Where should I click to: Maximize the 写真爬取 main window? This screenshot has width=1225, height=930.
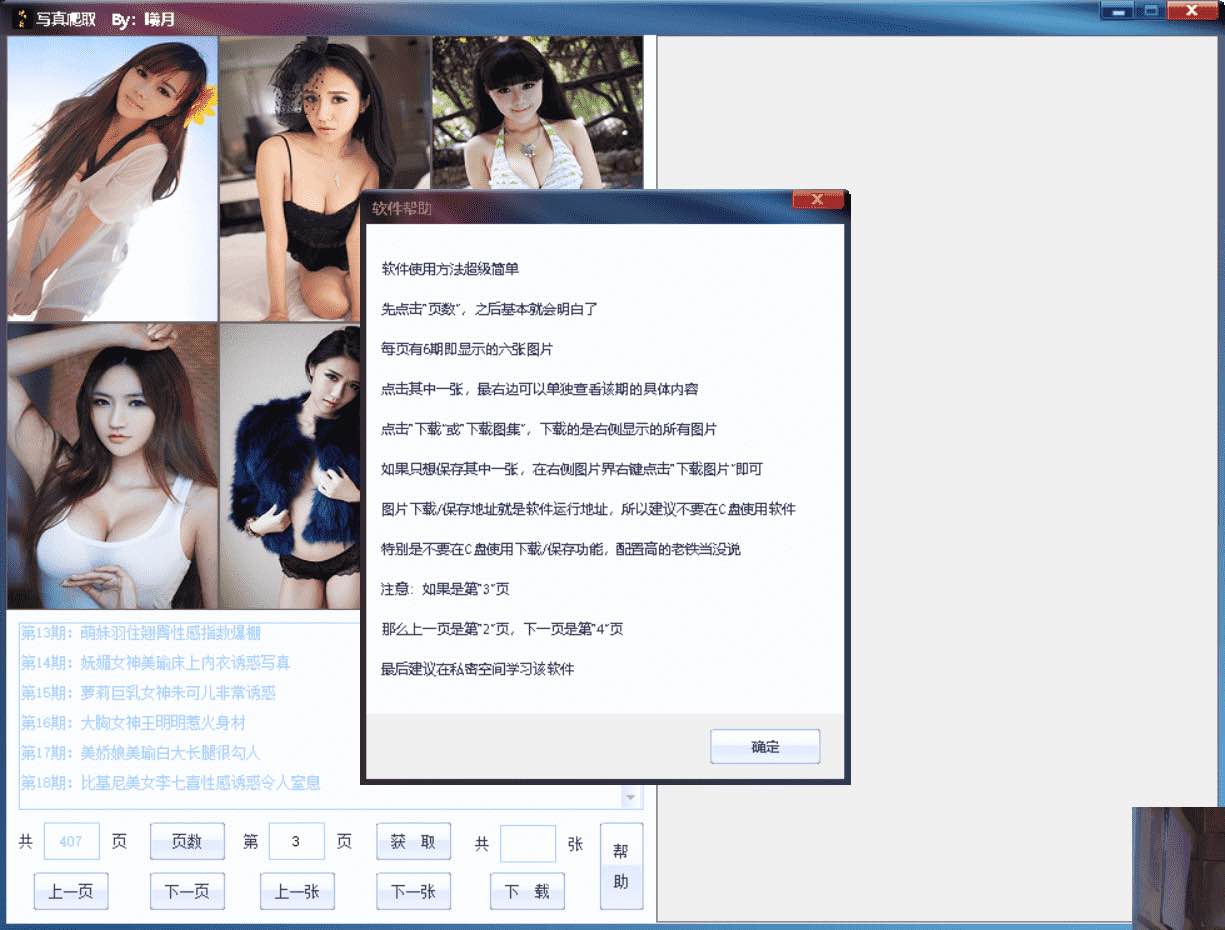(1151, 11)
